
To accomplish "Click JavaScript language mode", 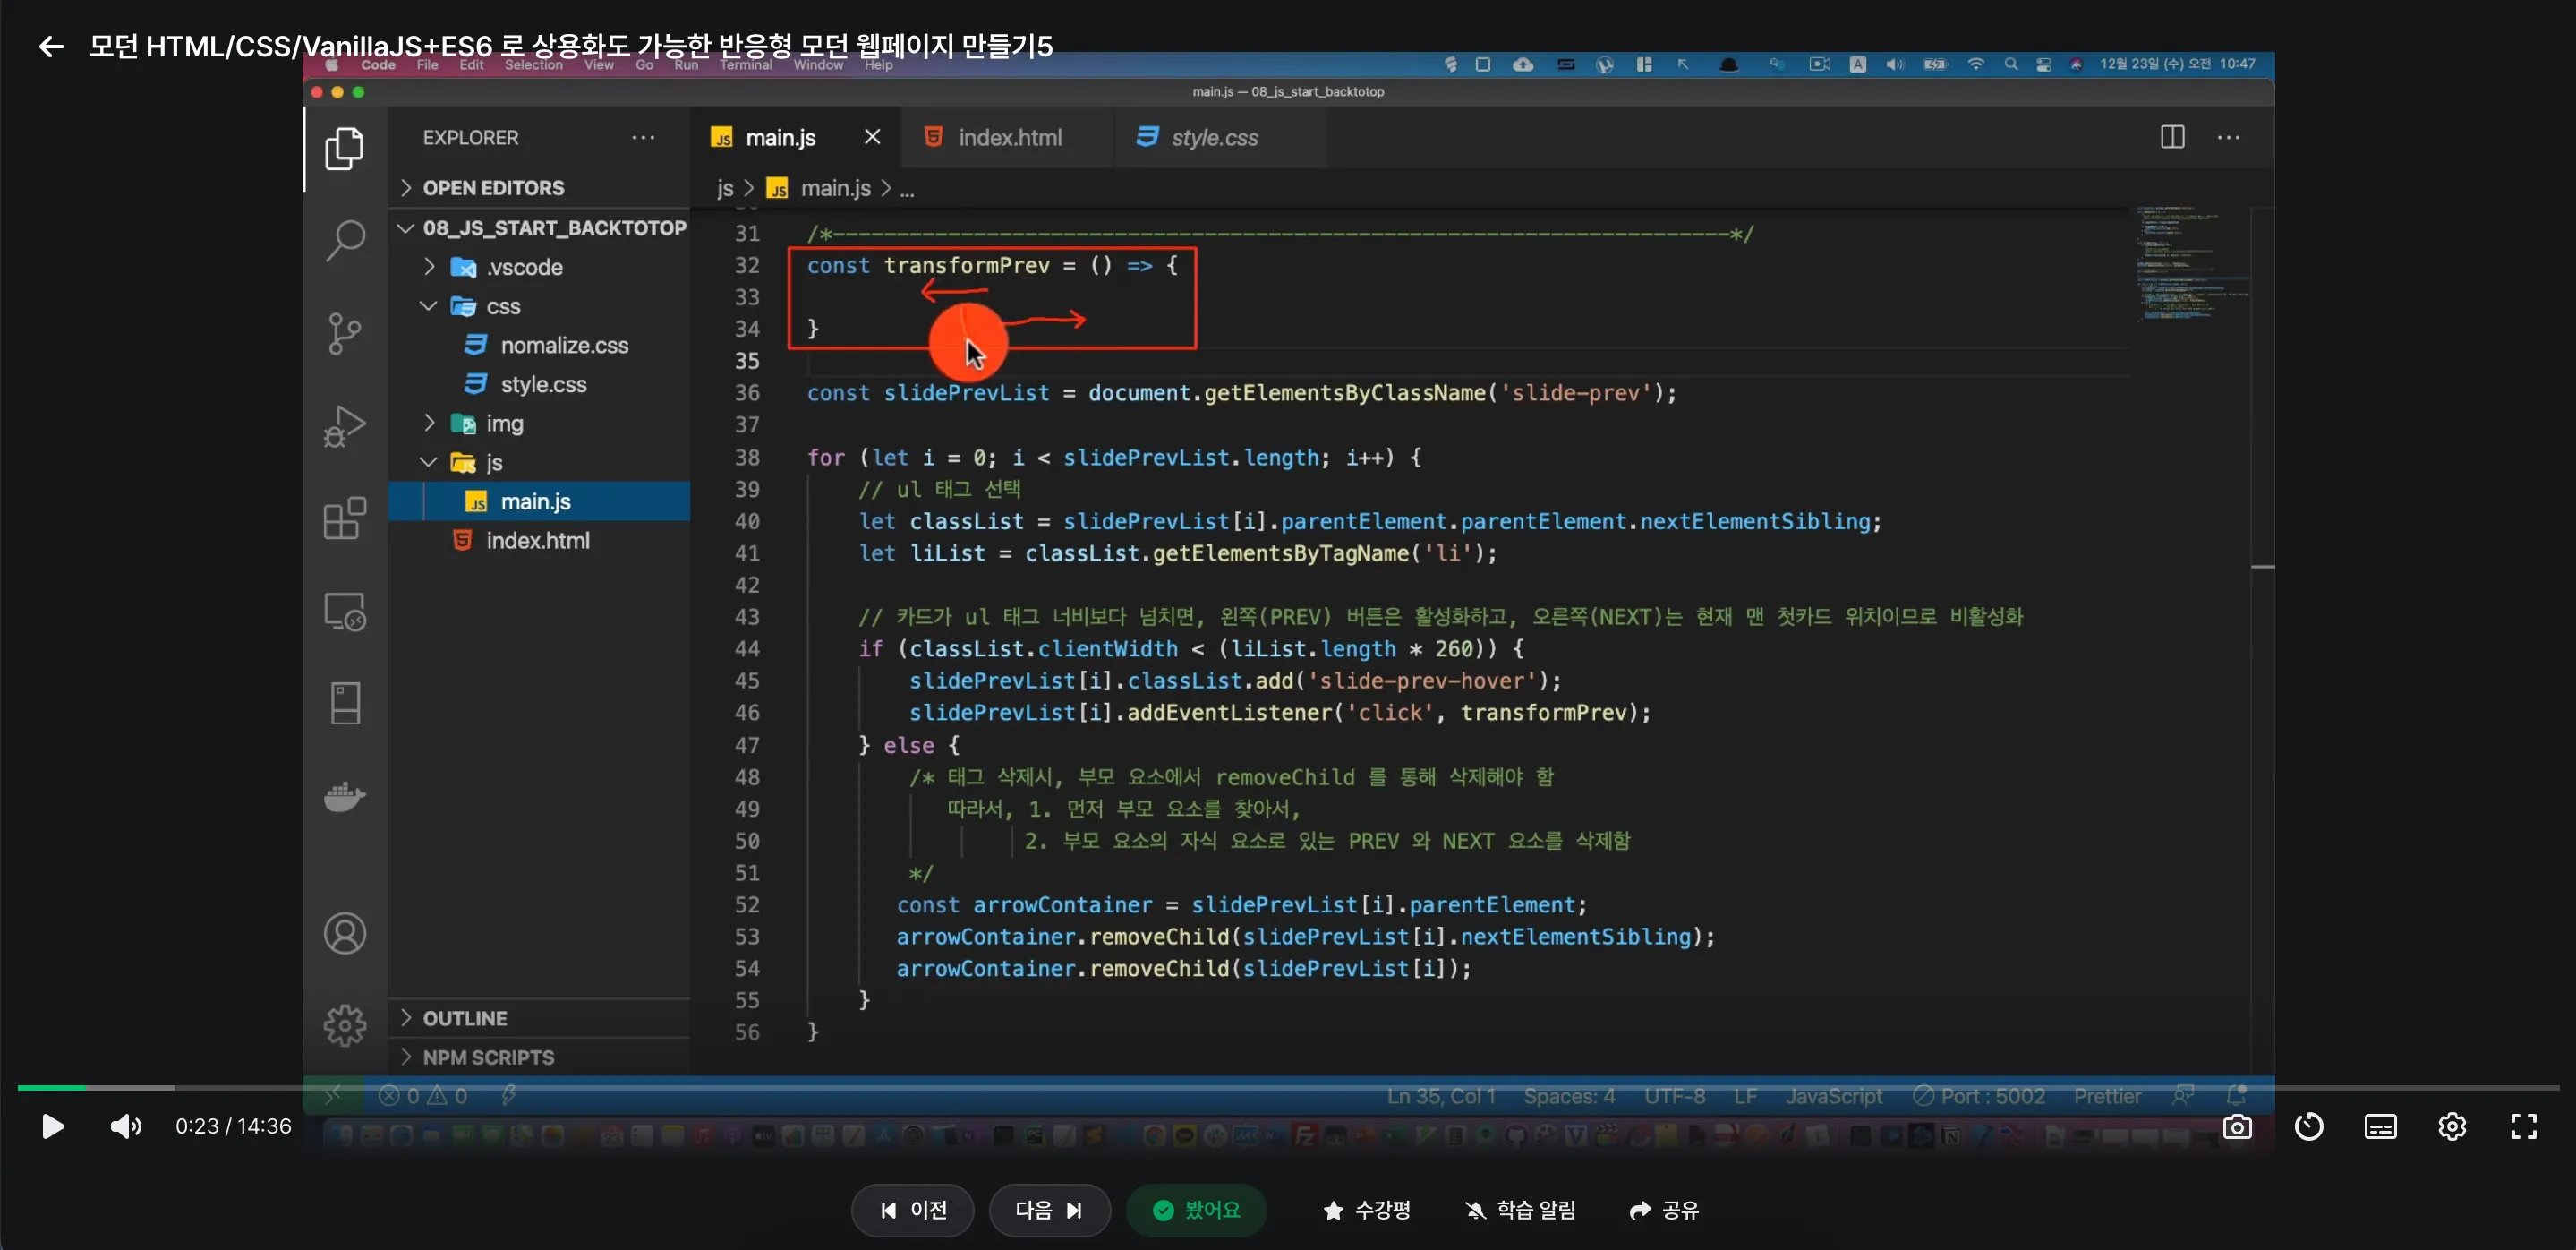I will [x=1834, y=1096].
